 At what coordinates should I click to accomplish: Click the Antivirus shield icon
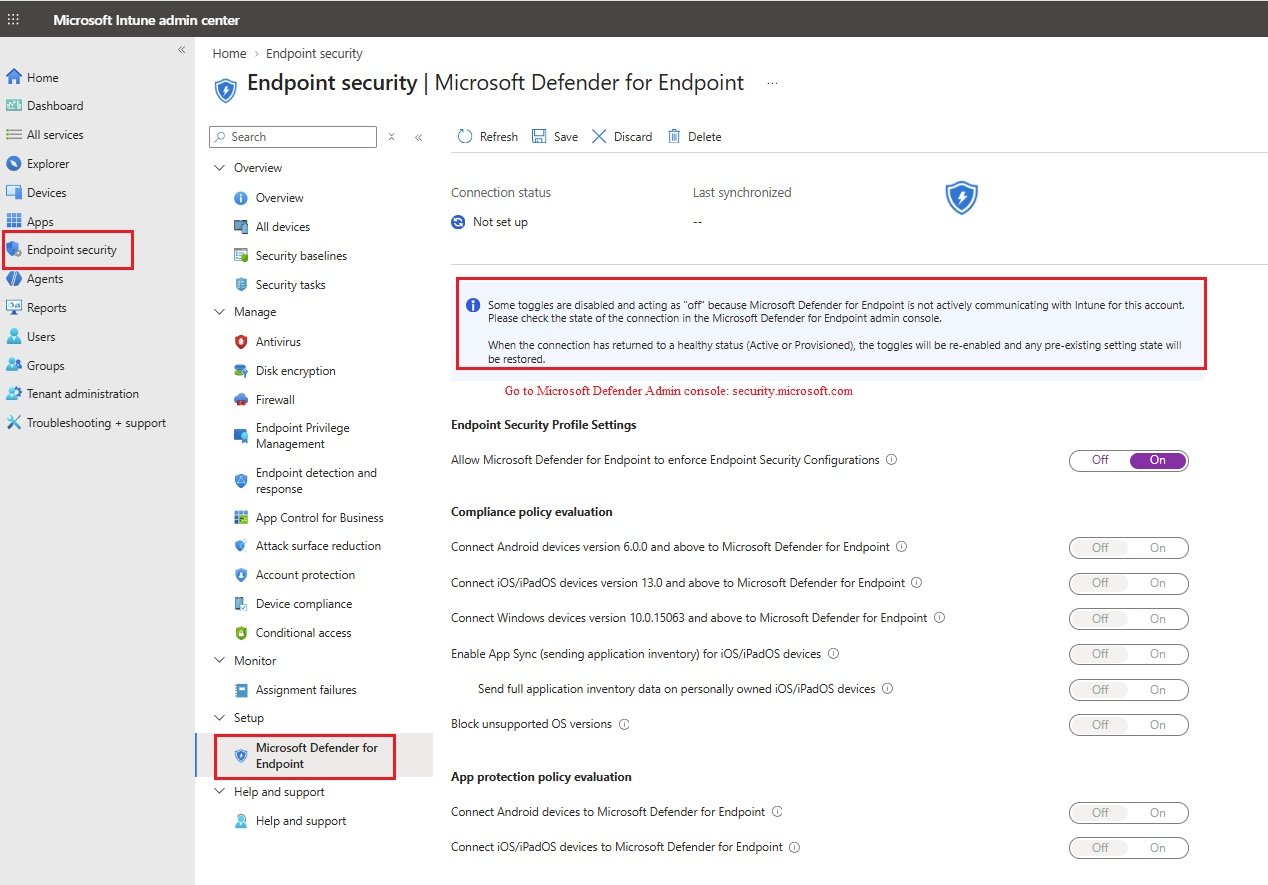click(x=241, y=342)
